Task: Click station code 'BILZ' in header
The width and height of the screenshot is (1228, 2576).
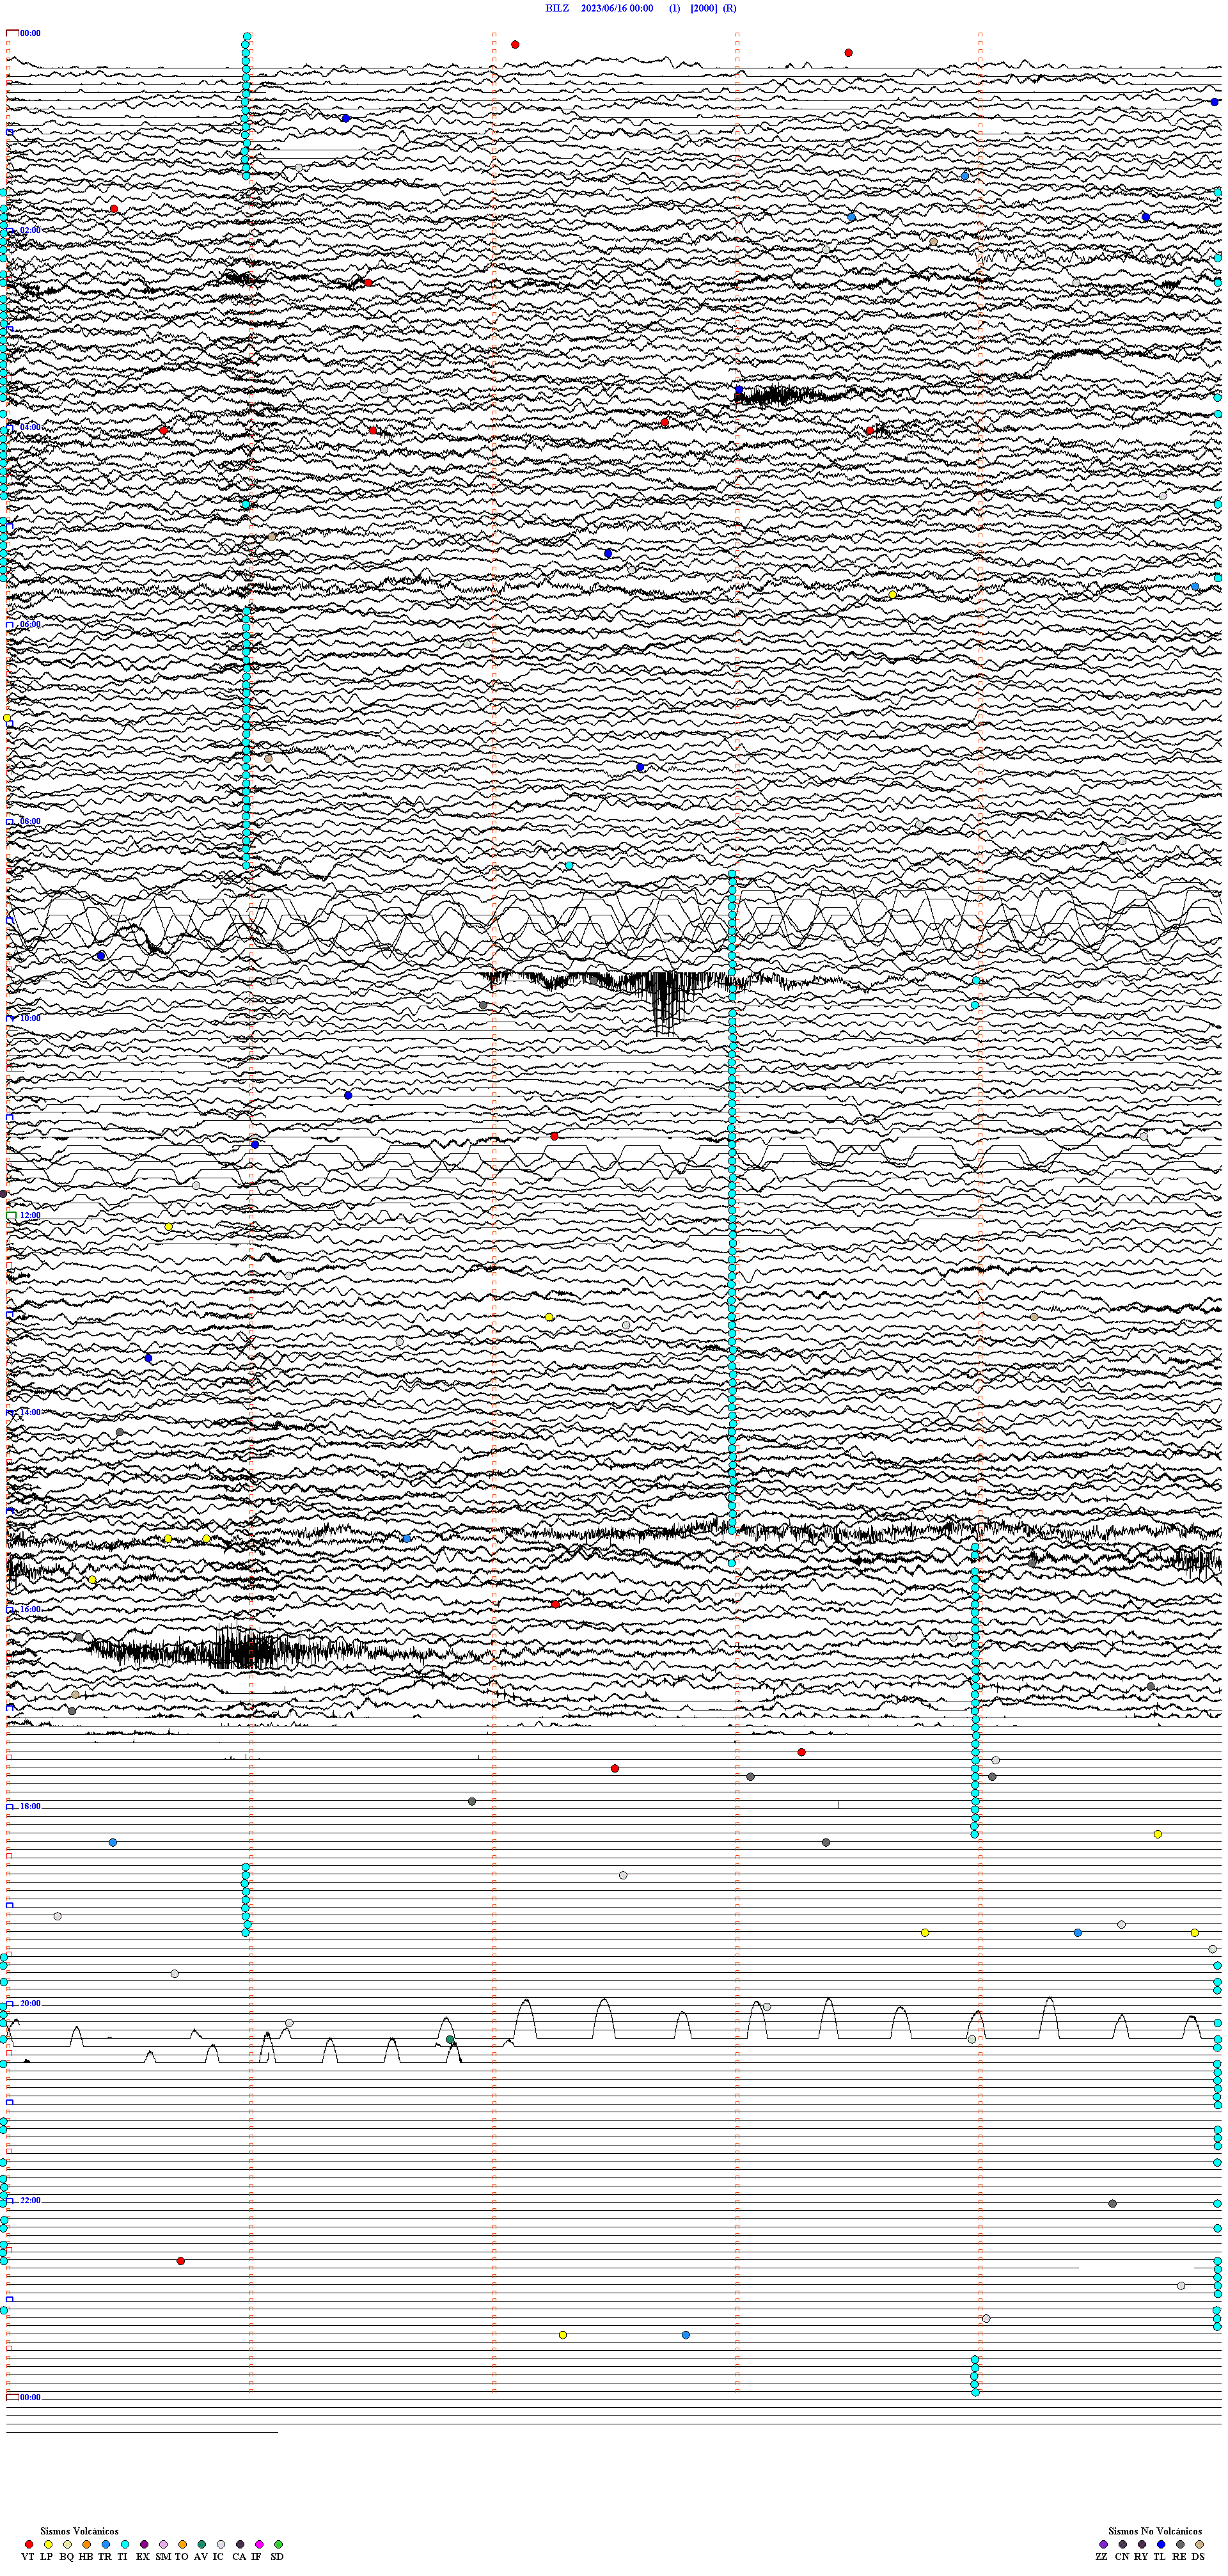Action: click(557, 8)
